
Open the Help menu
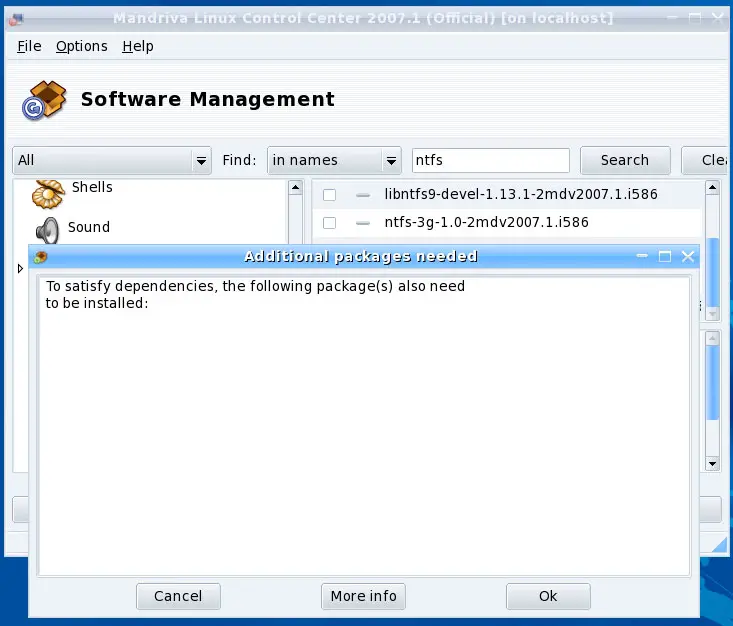(x=138, y=46)
